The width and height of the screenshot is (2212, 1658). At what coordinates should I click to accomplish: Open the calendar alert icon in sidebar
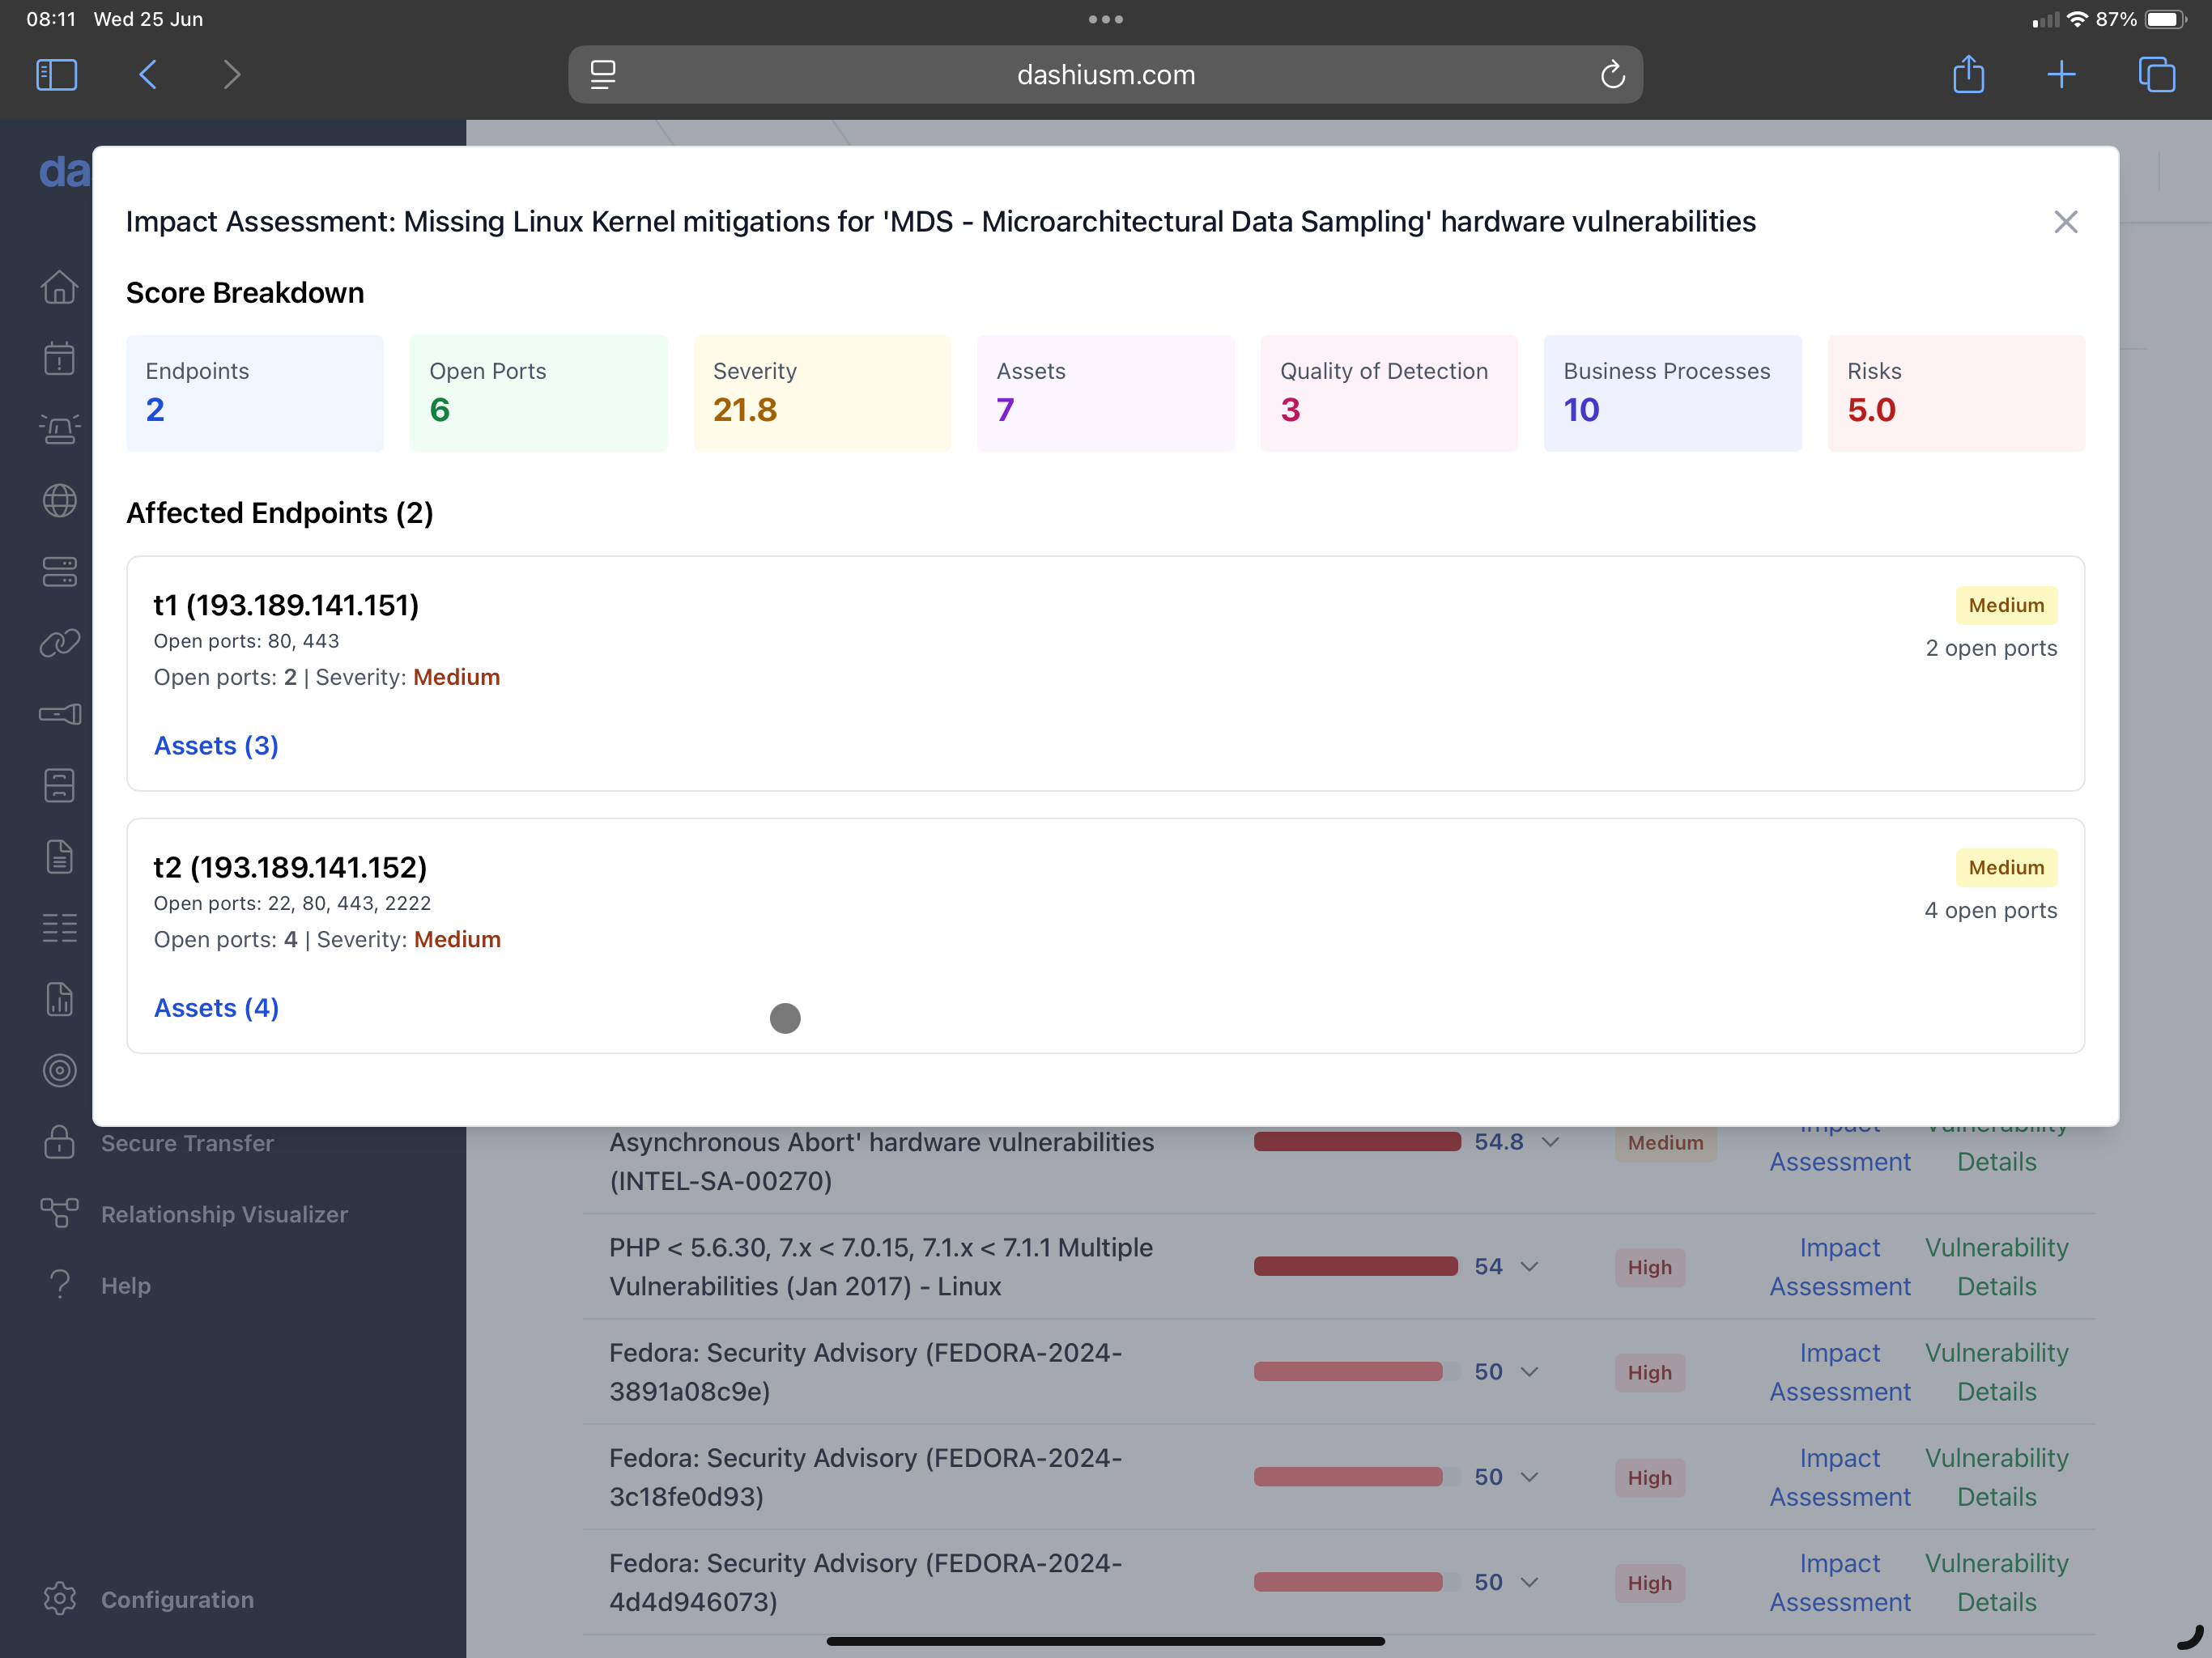(59, 358)
